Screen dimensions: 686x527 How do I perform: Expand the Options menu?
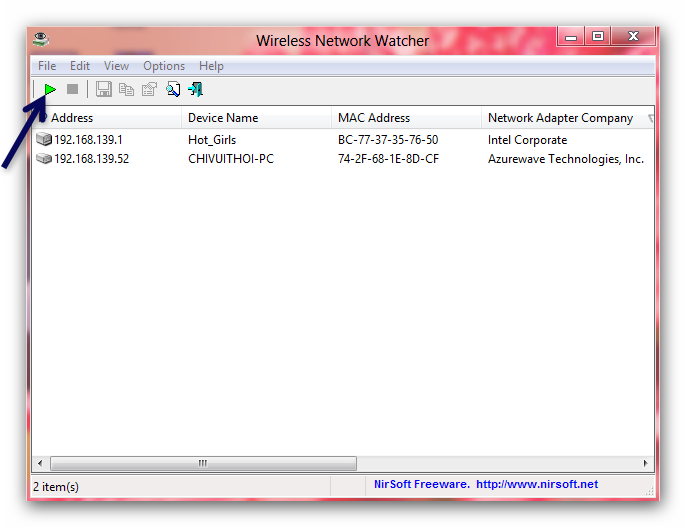pos(164,66)
